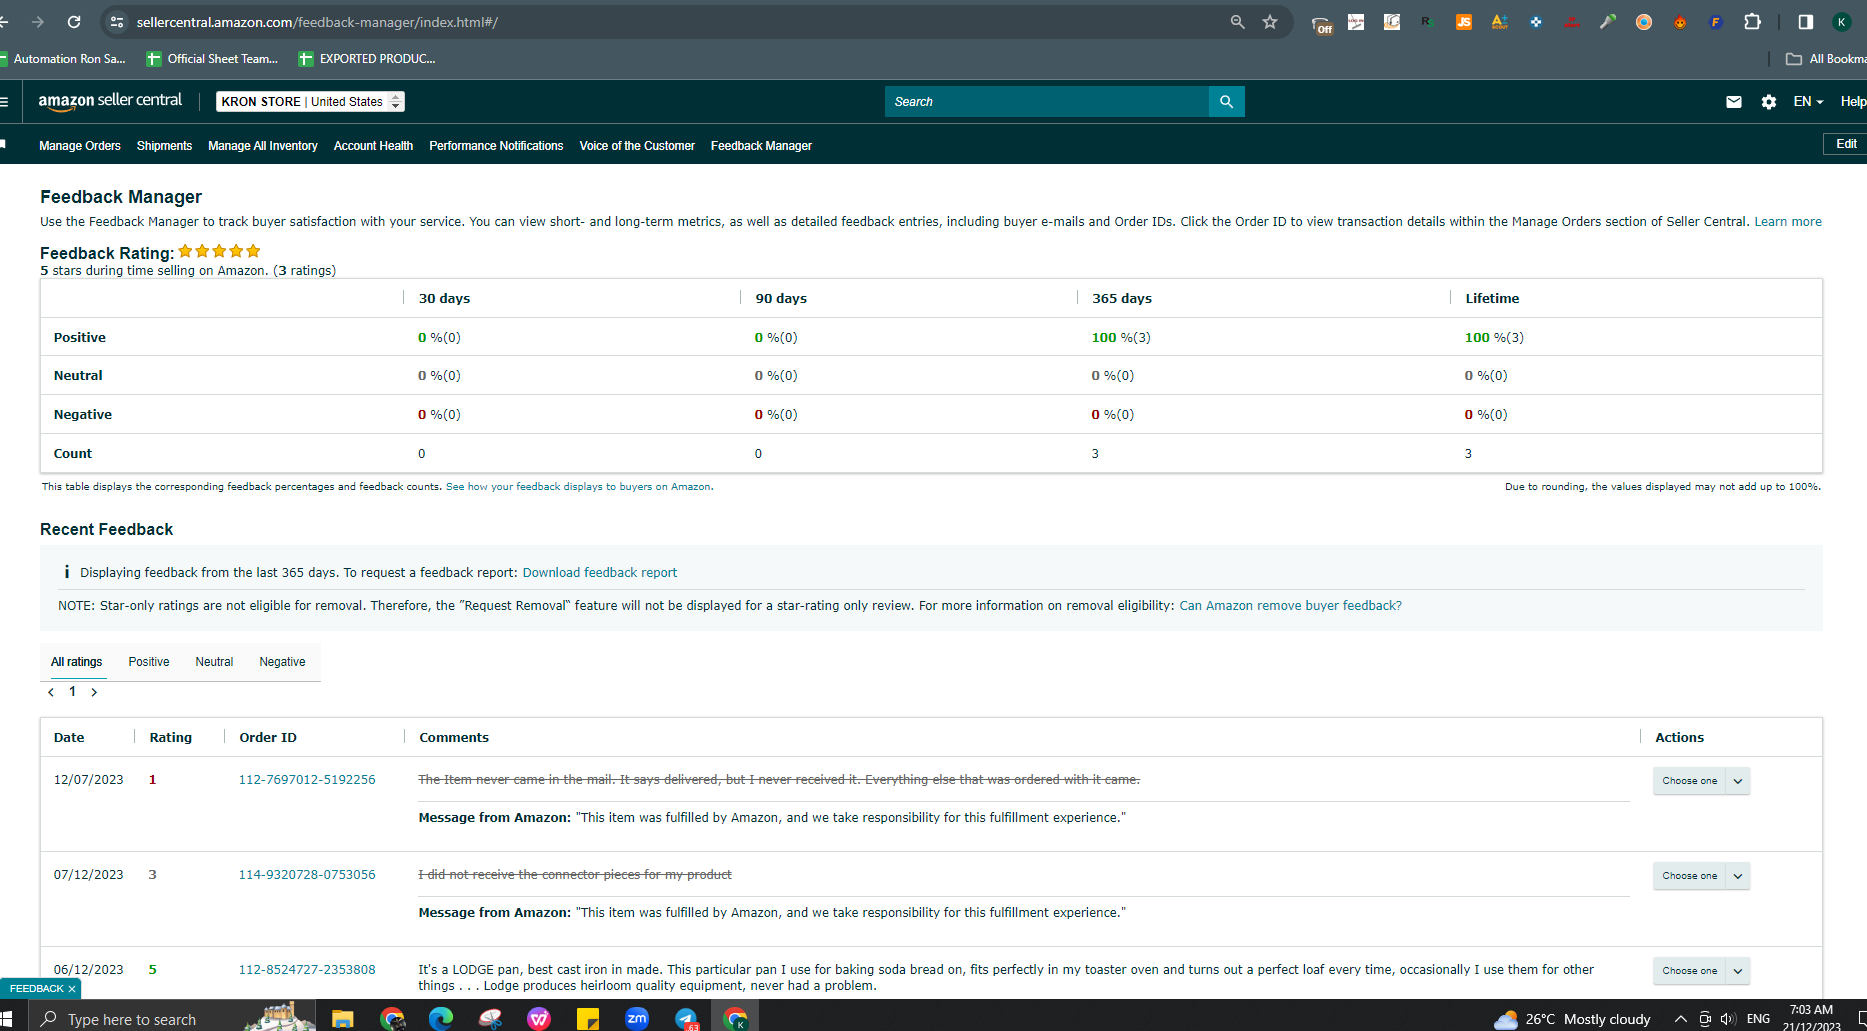Click the taskbar volume speaker icon
Image resolution: width=1867 pixels, height=1031 pixels.
[1729, 1019]
